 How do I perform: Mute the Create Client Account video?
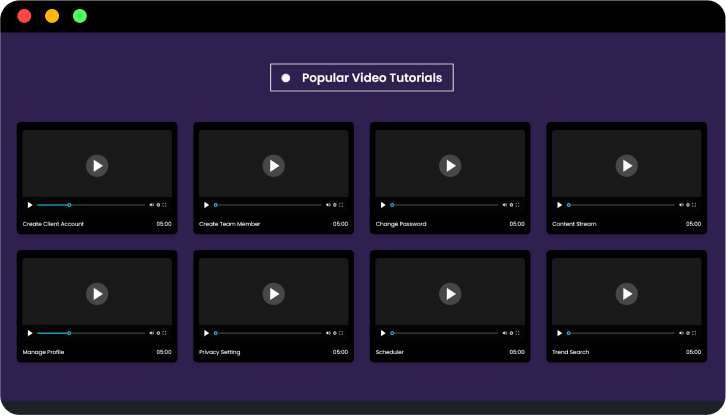(152, 205)
